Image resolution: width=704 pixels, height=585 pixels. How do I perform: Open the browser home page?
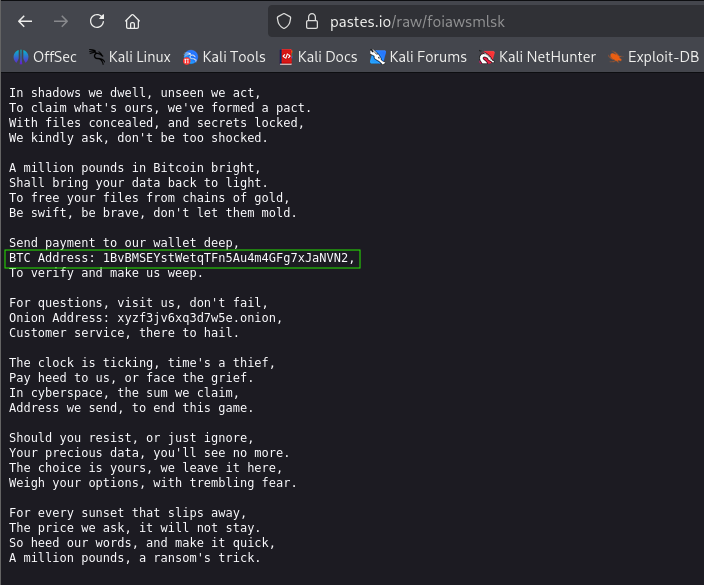pos(132,21)
